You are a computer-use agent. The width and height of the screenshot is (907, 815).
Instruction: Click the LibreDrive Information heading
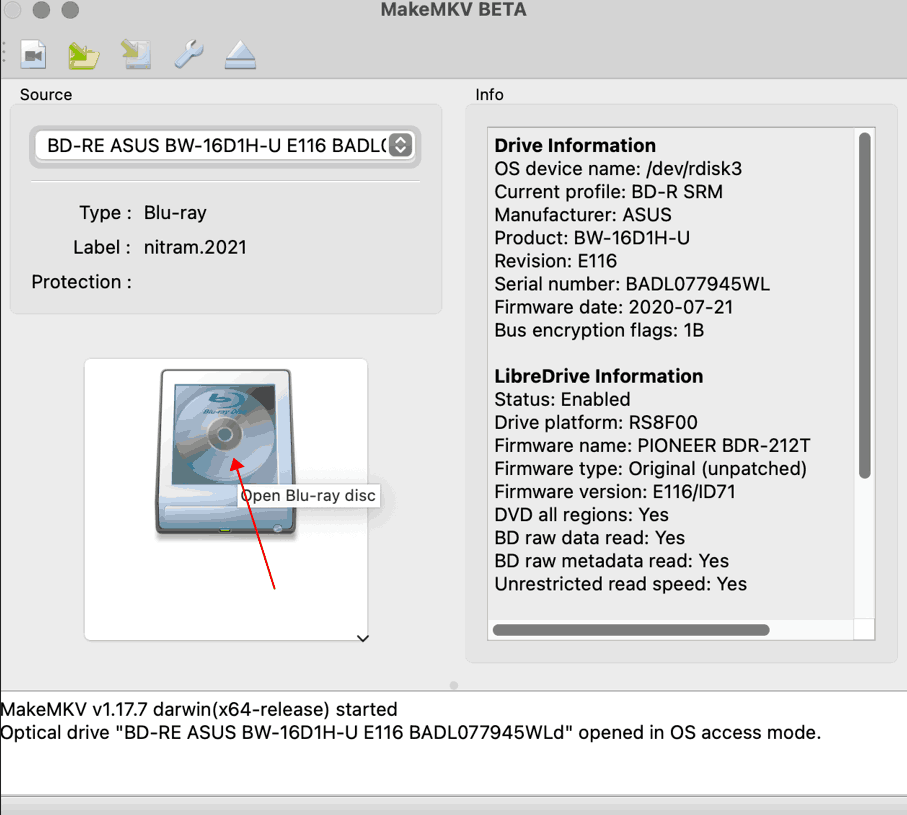coord(598,376)
